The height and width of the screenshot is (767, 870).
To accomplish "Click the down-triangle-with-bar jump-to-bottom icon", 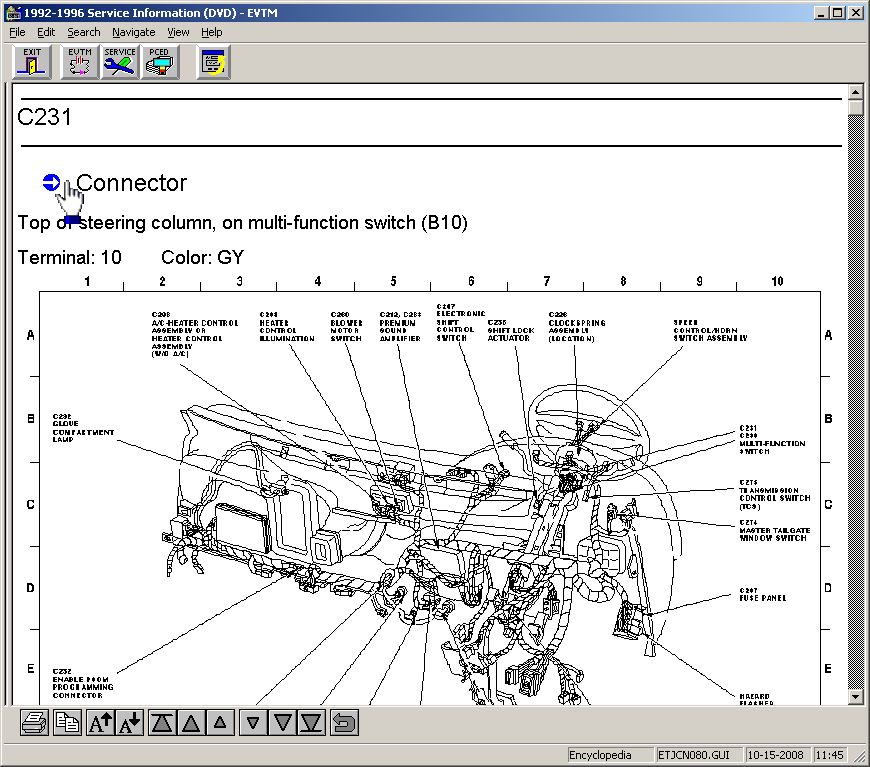I will point(311,723).
